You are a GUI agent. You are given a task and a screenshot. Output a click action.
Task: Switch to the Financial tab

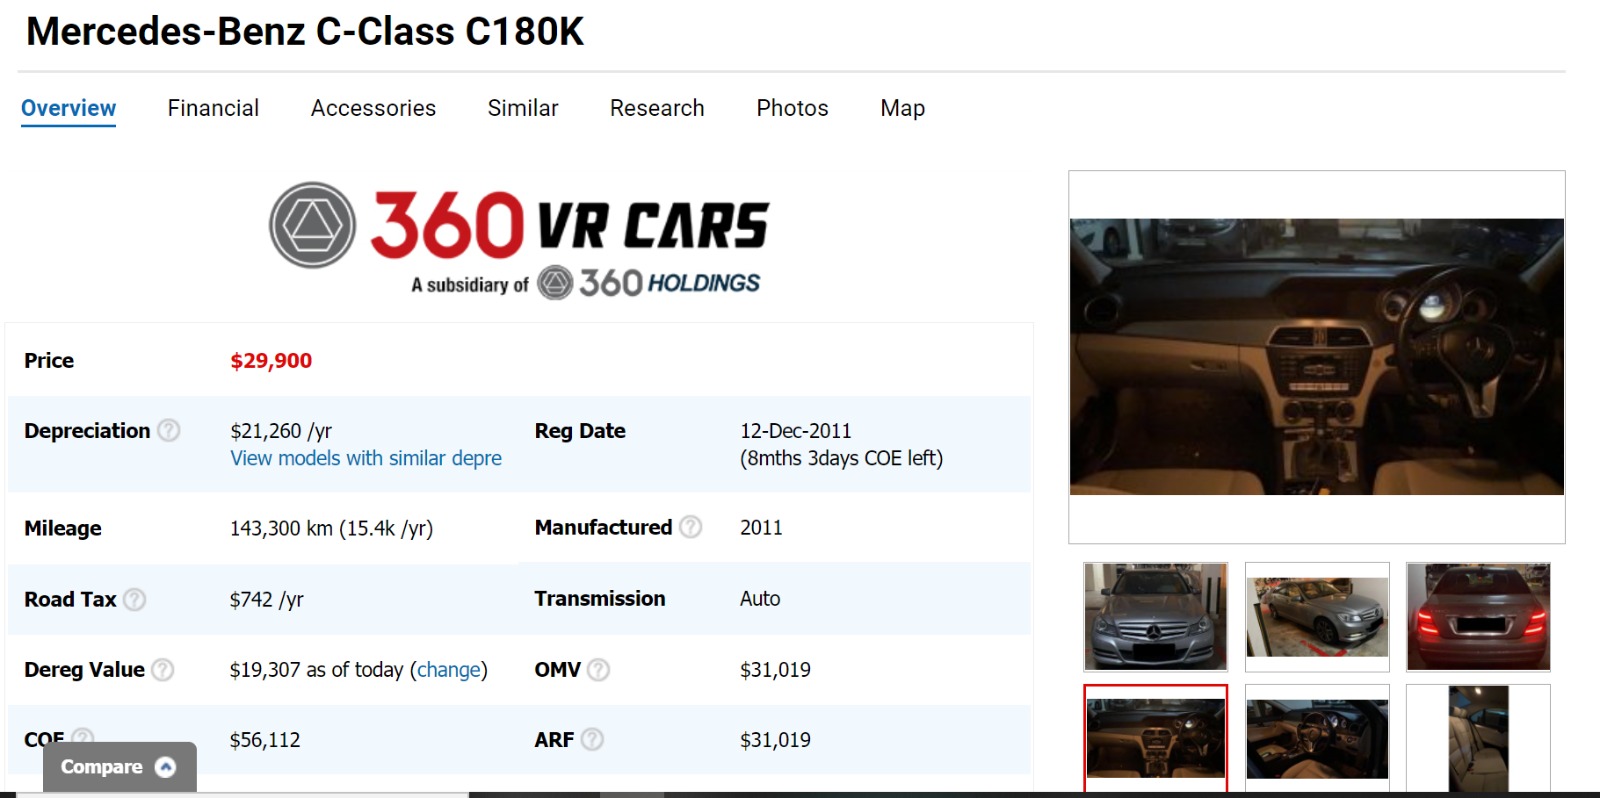(213, 108)
